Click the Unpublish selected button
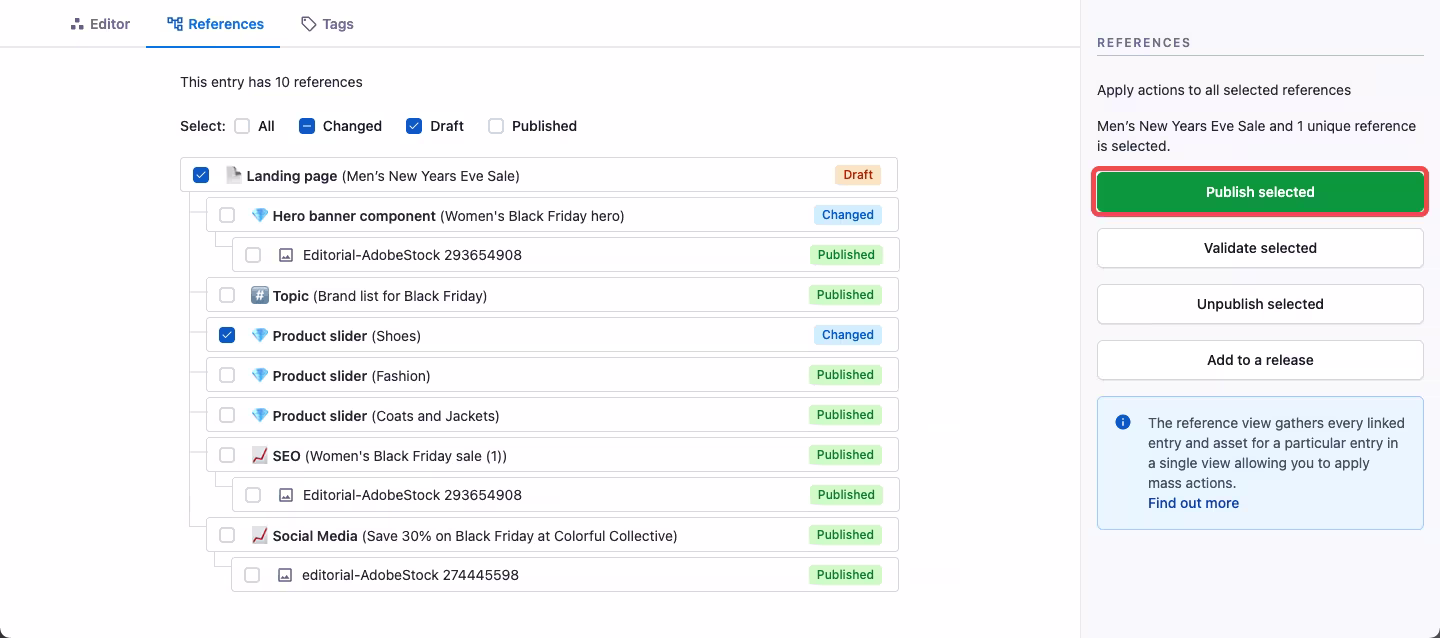 [1260, 304]
